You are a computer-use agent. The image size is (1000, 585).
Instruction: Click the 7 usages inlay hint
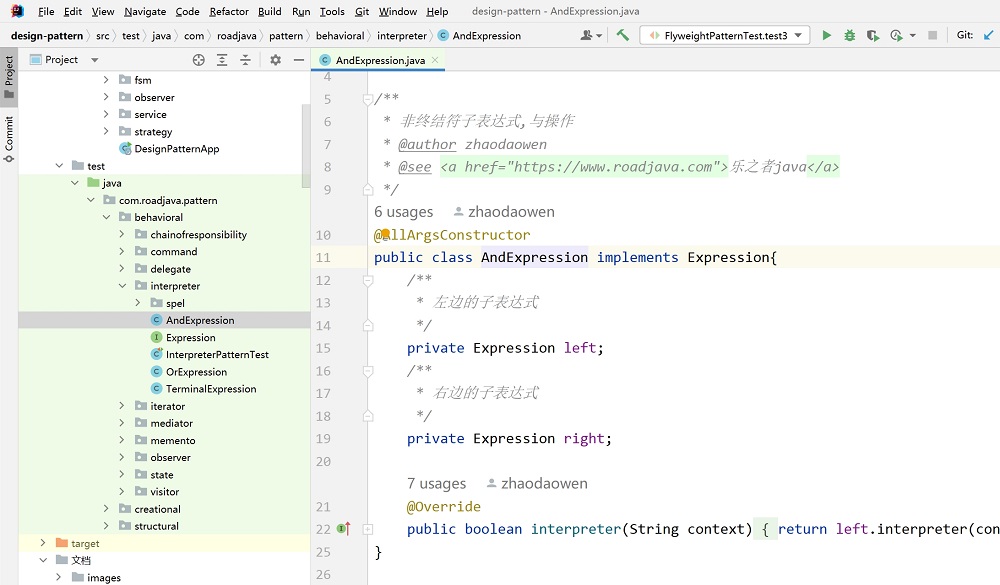[x=437, y=484]
